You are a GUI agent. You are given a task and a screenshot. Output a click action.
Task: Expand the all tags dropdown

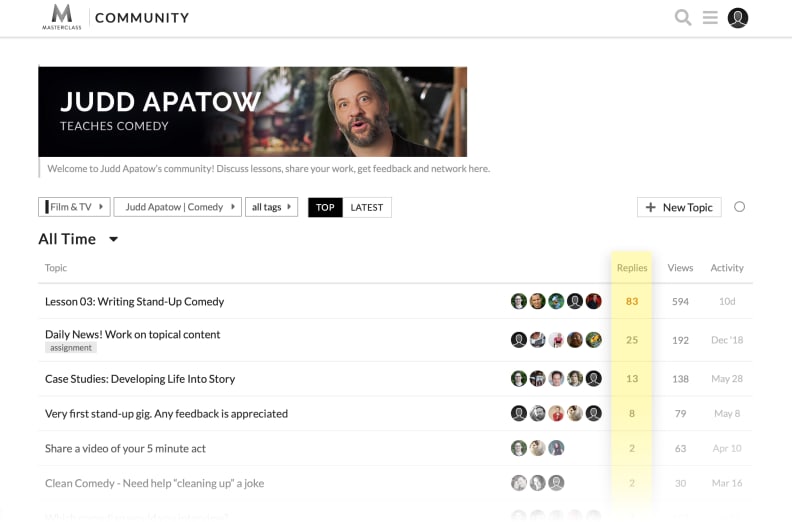pyautogui.click(x=271, y=207)
